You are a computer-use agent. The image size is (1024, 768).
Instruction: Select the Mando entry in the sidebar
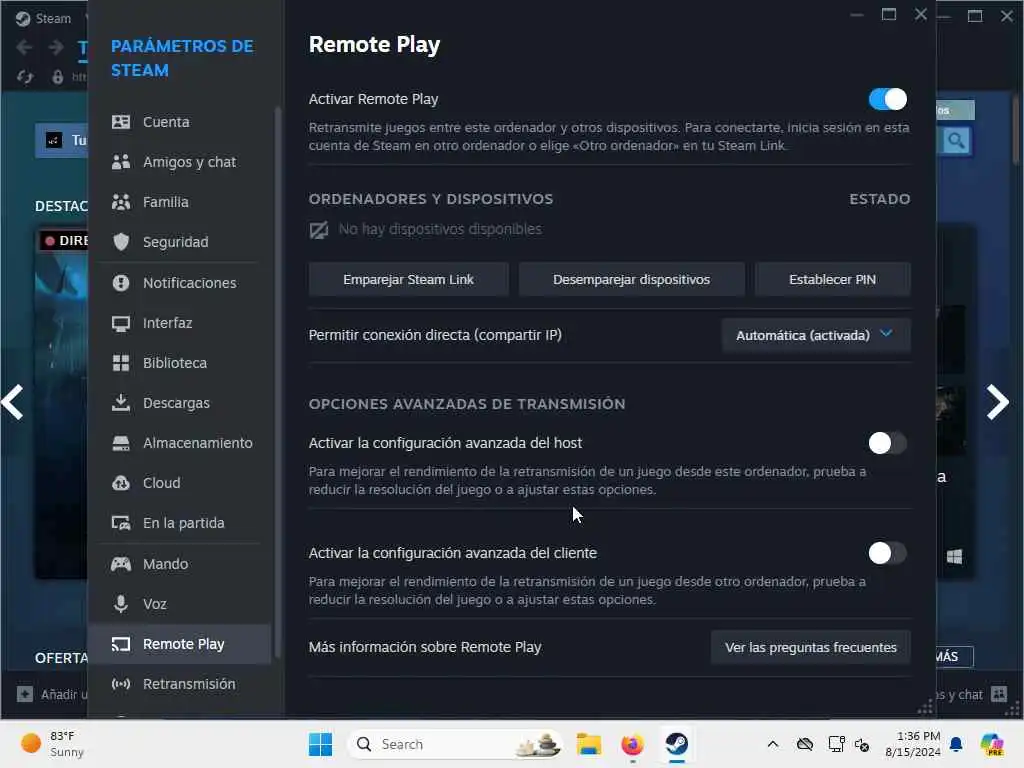(180, 564)
